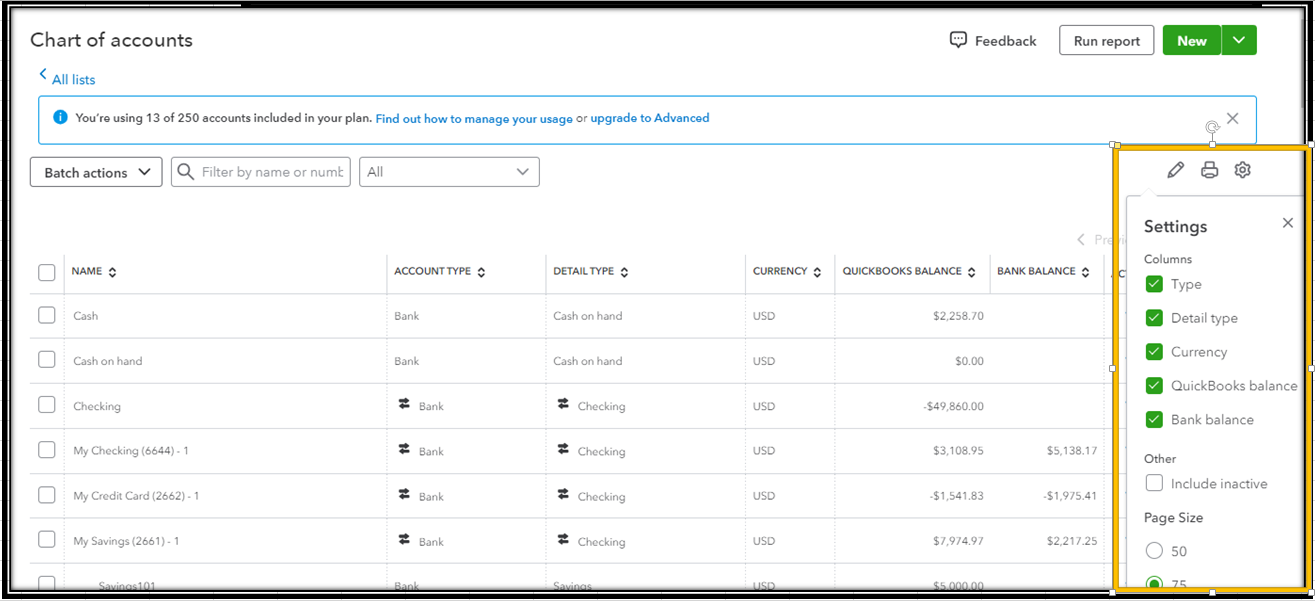Expand the arrow beside the New button
1315x601 pixels.
(x=1239, y=40)
